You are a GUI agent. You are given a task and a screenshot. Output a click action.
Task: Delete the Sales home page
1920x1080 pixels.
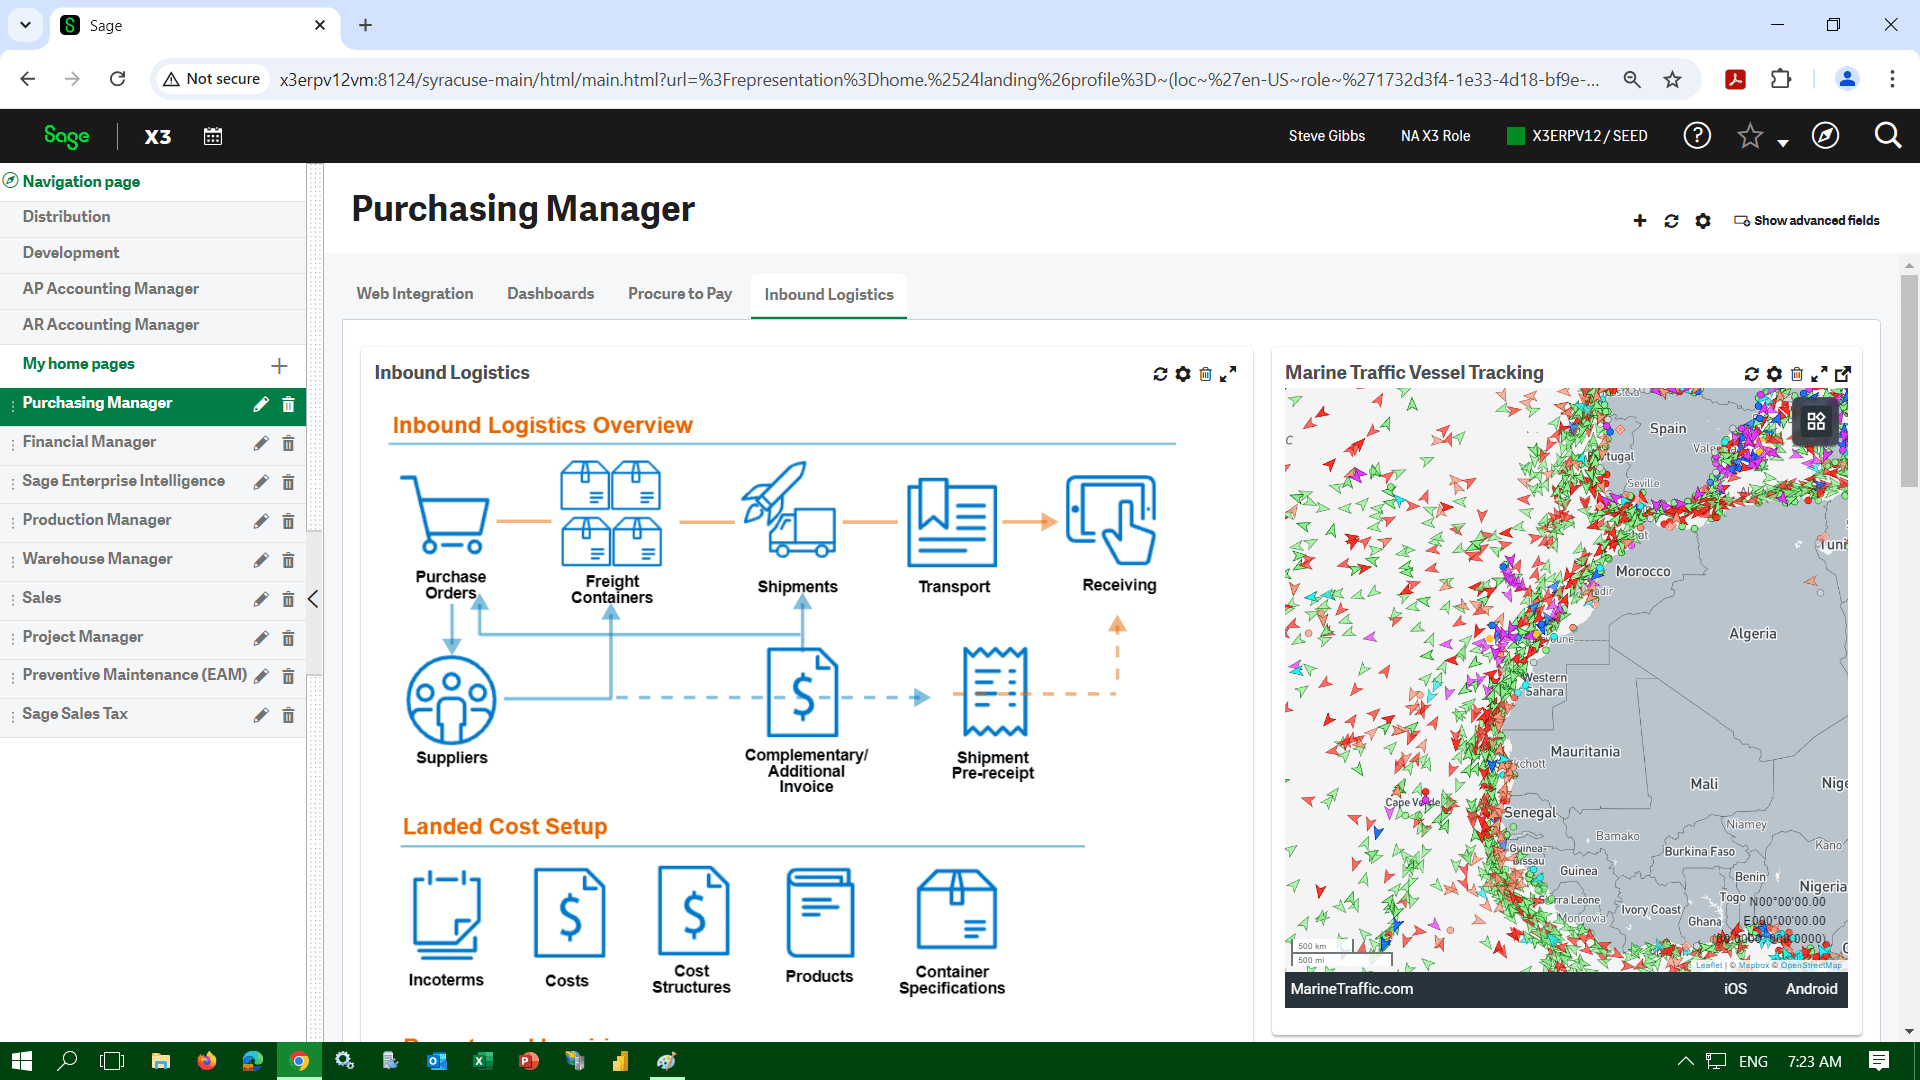coord(288,599)
